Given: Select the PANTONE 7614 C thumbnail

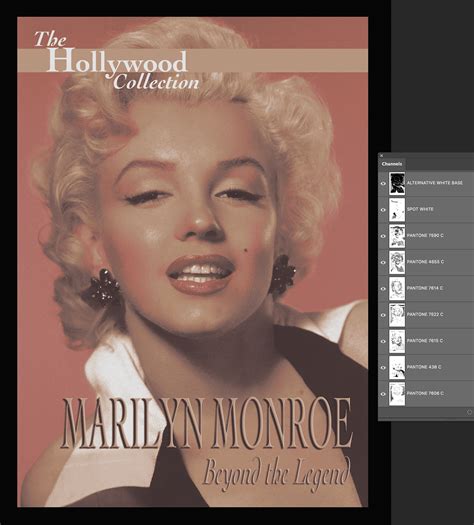Looking at the screenshot, I should (x=397, y=289).
